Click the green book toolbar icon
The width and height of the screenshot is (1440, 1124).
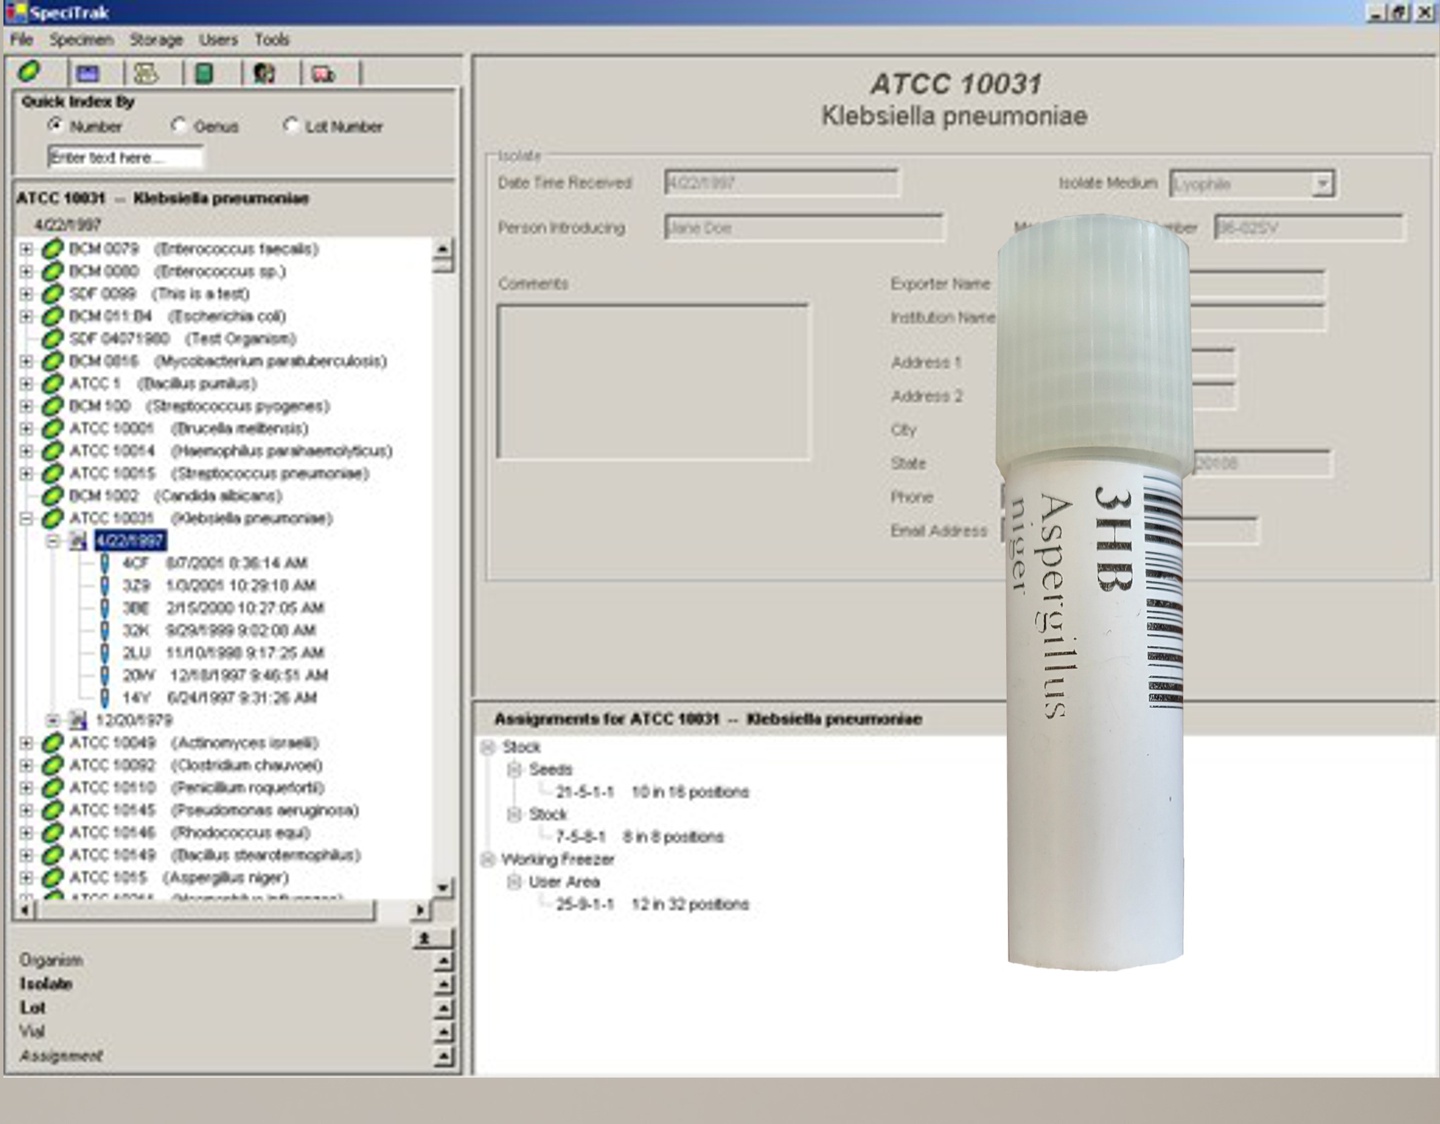tap(204, 73)
